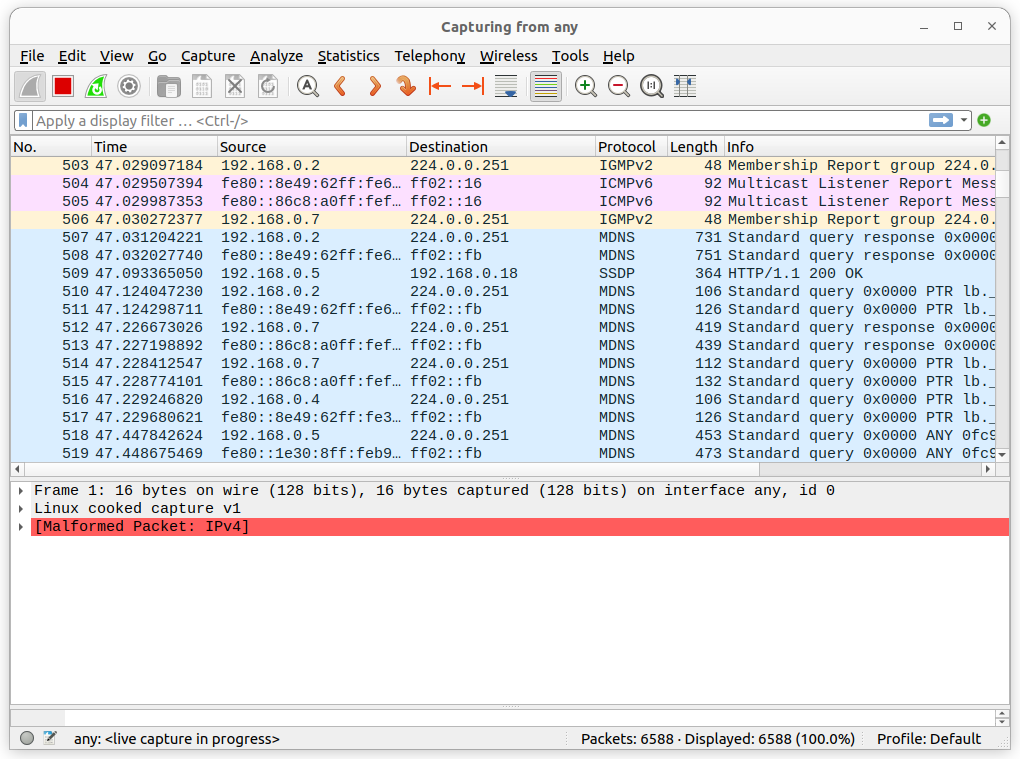Sort by the Length column header
1020x759 pixels.
click(696, 147)
